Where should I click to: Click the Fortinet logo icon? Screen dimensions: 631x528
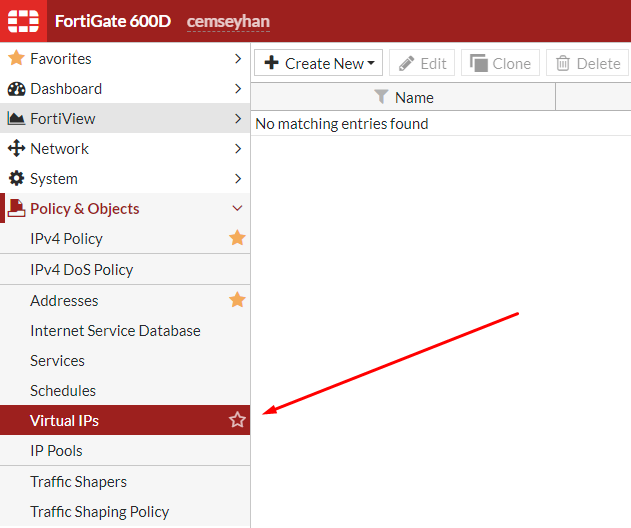23,21
